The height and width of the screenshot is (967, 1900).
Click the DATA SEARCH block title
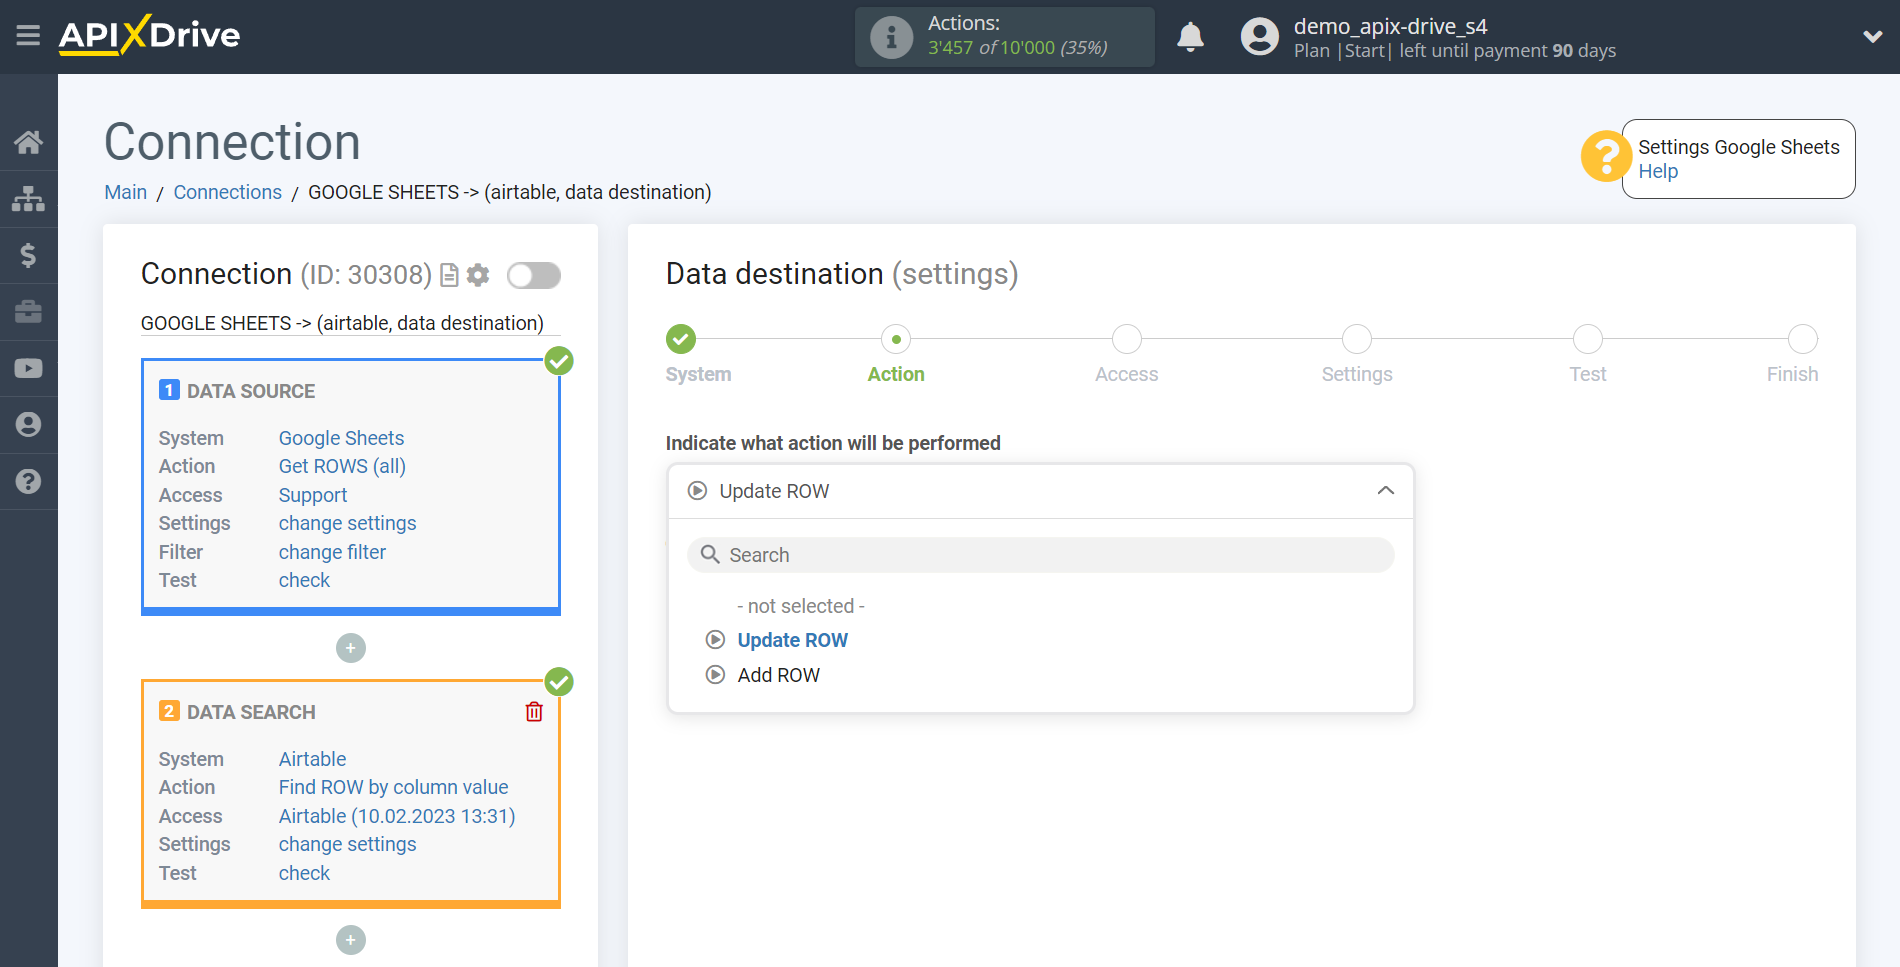[x=251, y=712]
